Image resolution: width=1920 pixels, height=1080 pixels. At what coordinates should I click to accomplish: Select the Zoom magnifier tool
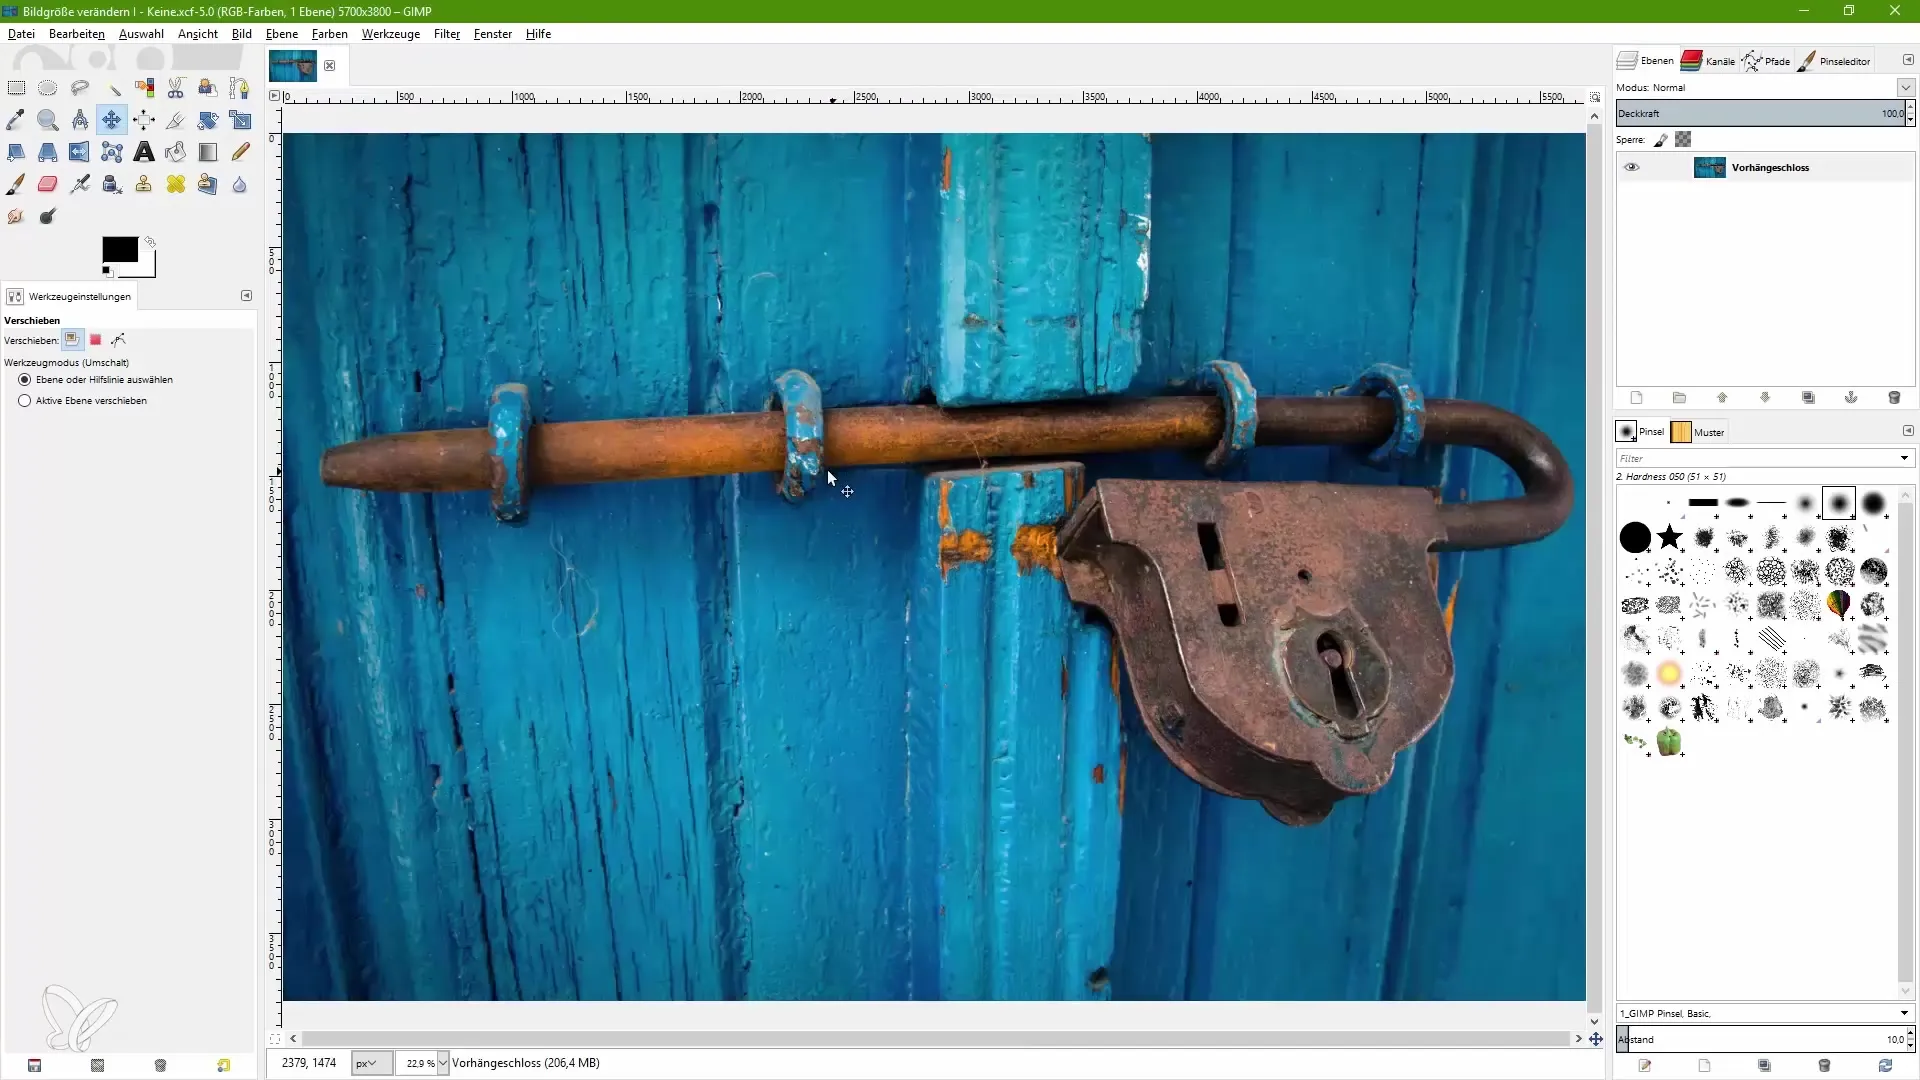(47, 120)
